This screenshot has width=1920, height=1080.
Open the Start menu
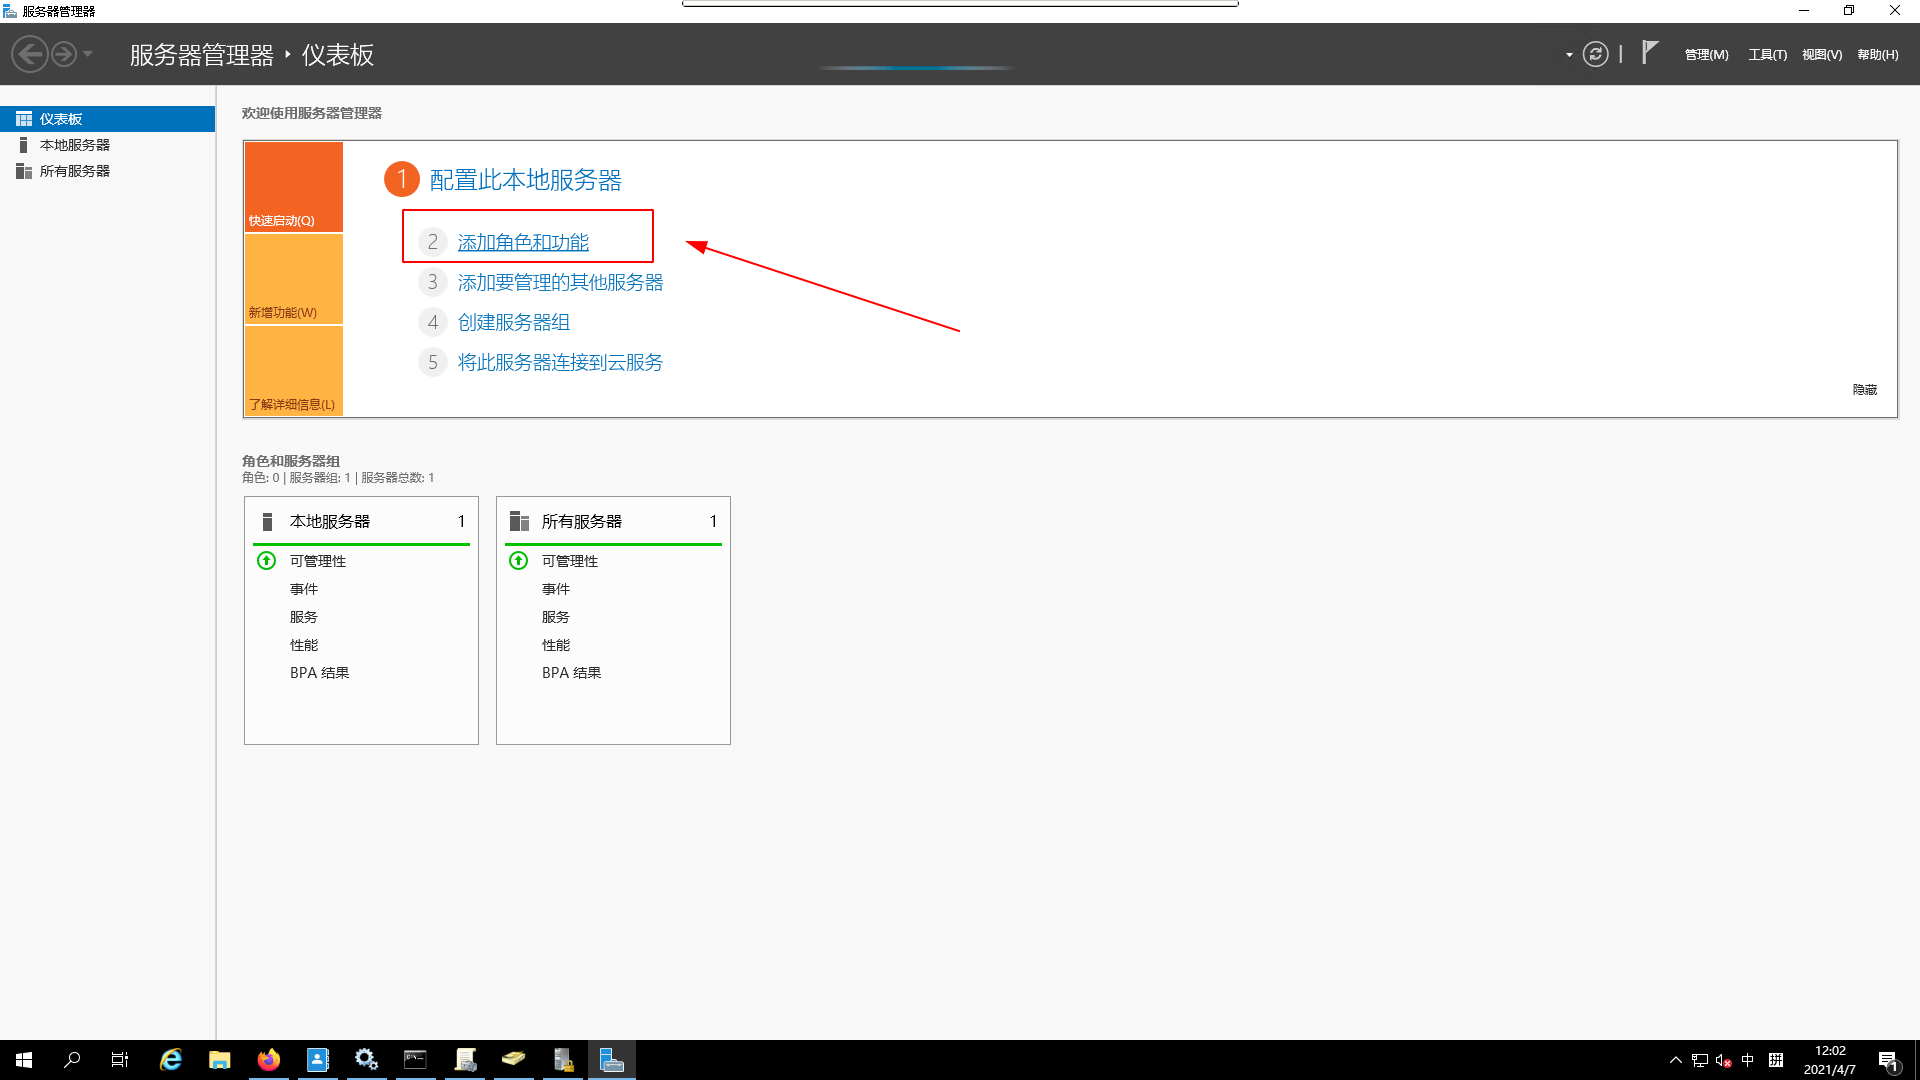tap(22, 1059)
